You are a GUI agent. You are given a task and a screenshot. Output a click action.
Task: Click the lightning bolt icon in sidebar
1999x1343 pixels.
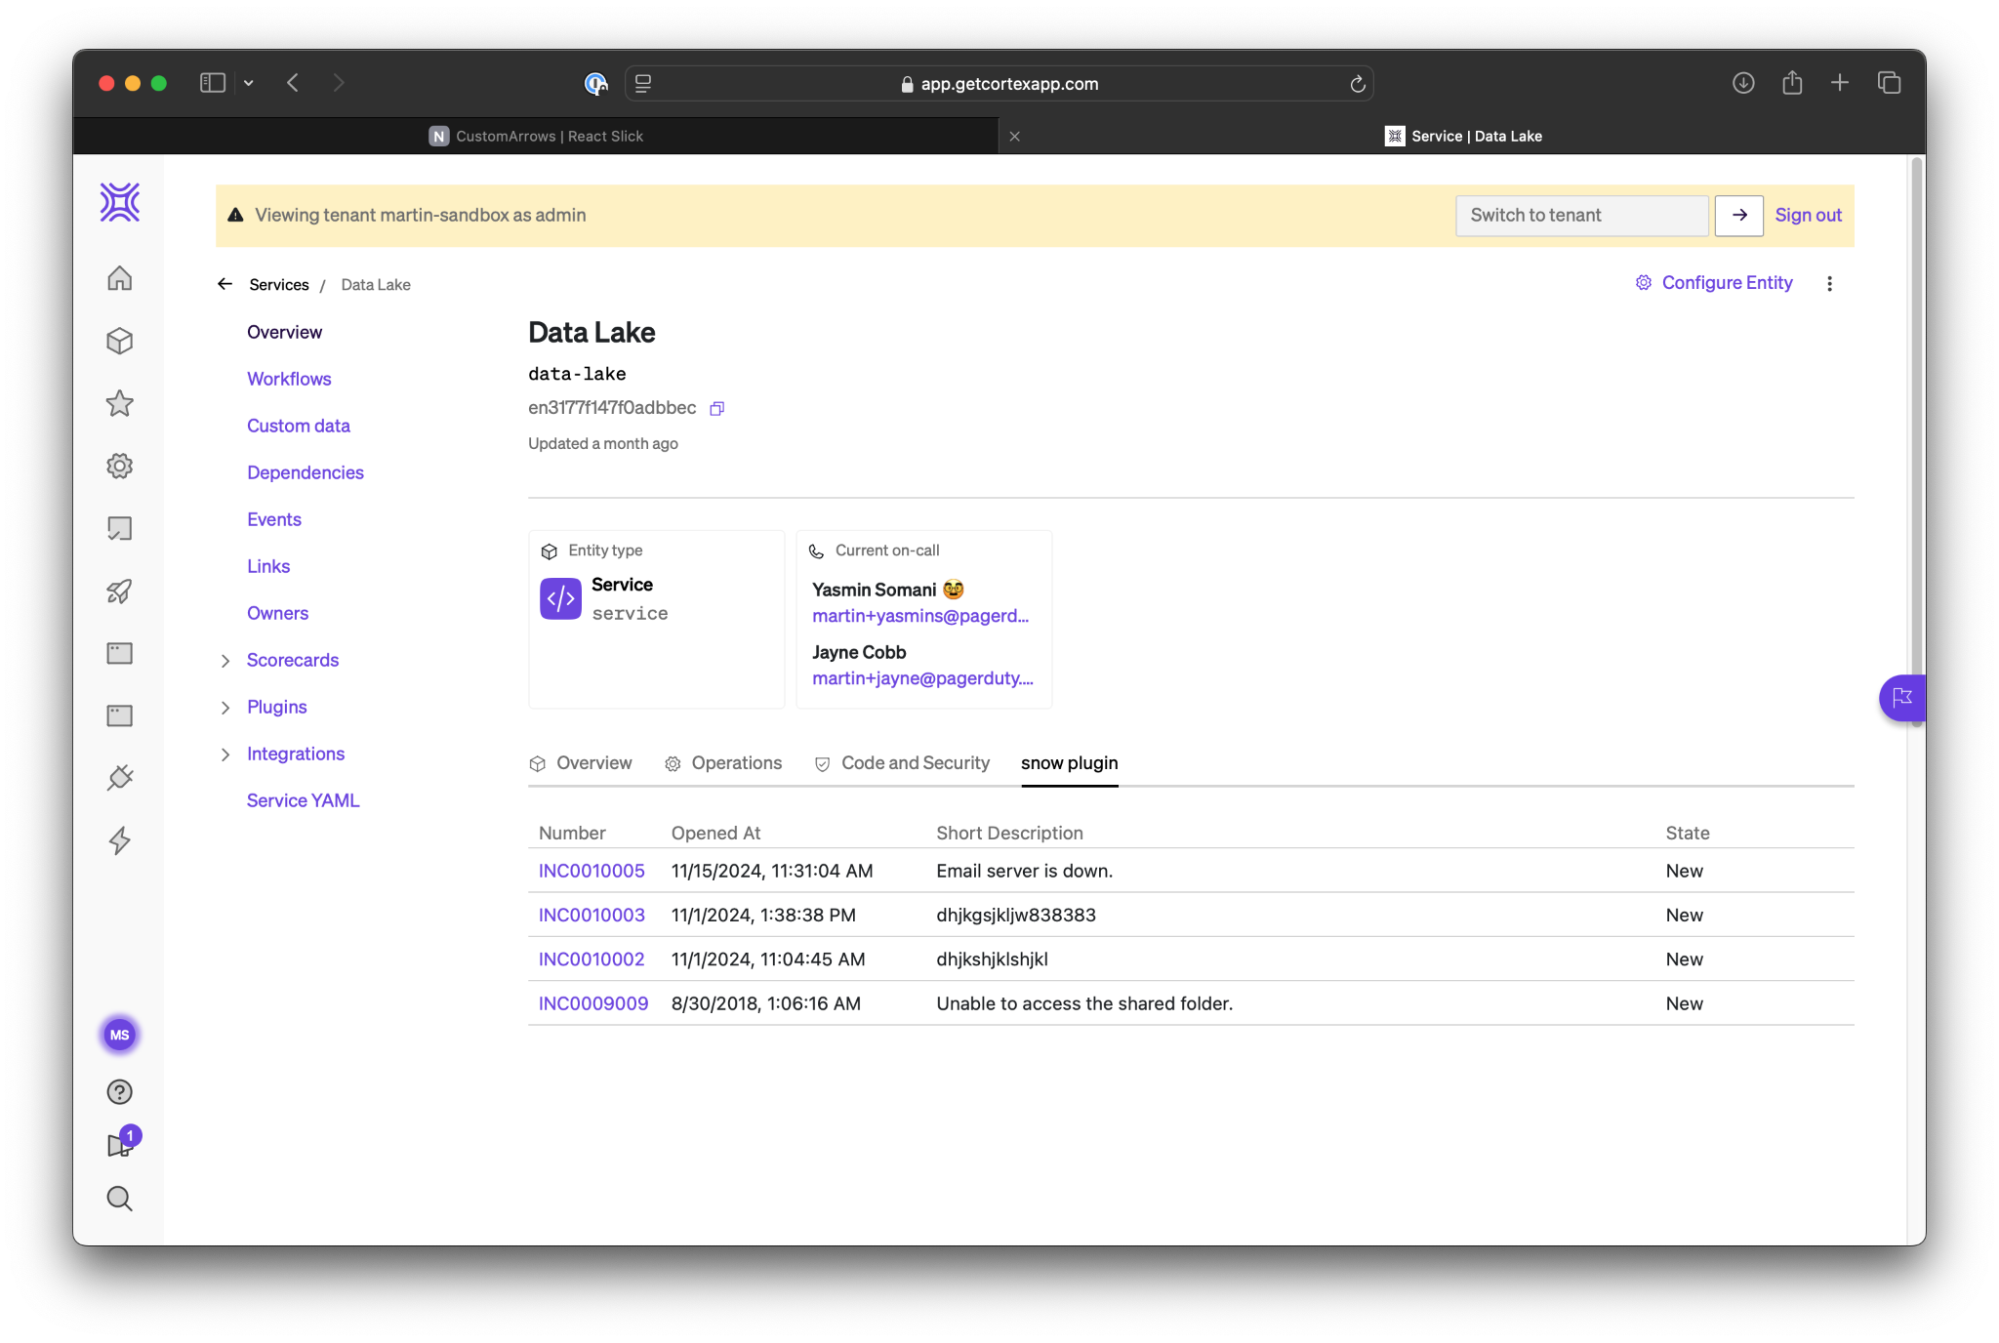[119, 840]
